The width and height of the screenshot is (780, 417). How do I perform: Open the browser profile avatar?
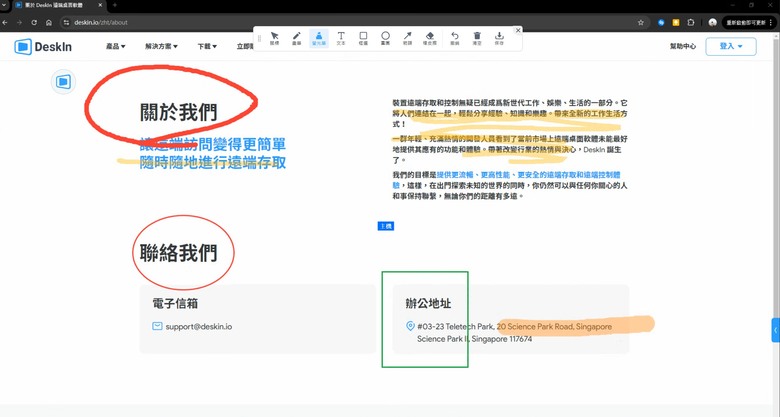tap(712, 22)
